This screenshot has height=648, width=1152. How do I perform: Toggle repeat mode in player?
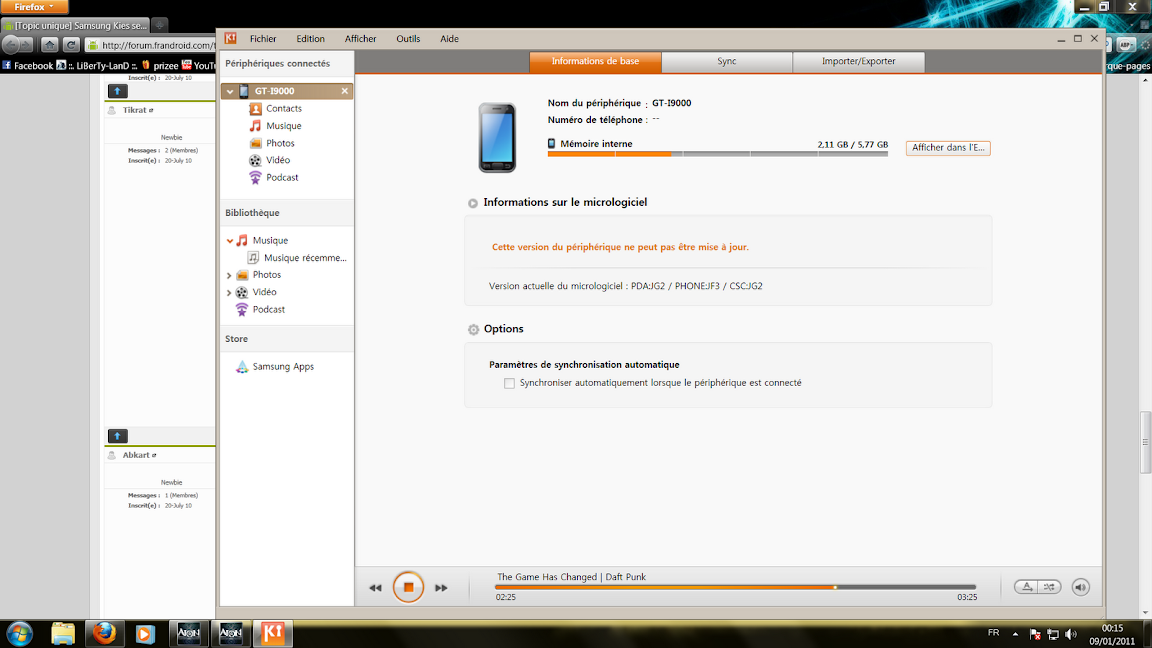(x=1026, y=587)
